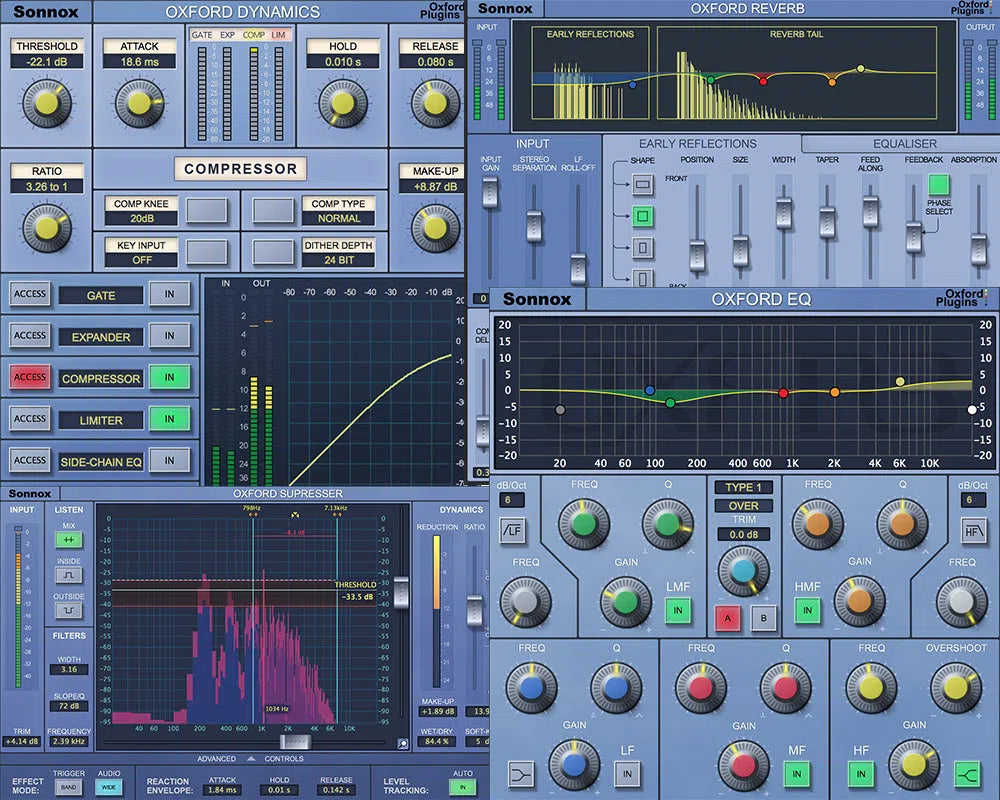Click the EQ A preset button

728,618
